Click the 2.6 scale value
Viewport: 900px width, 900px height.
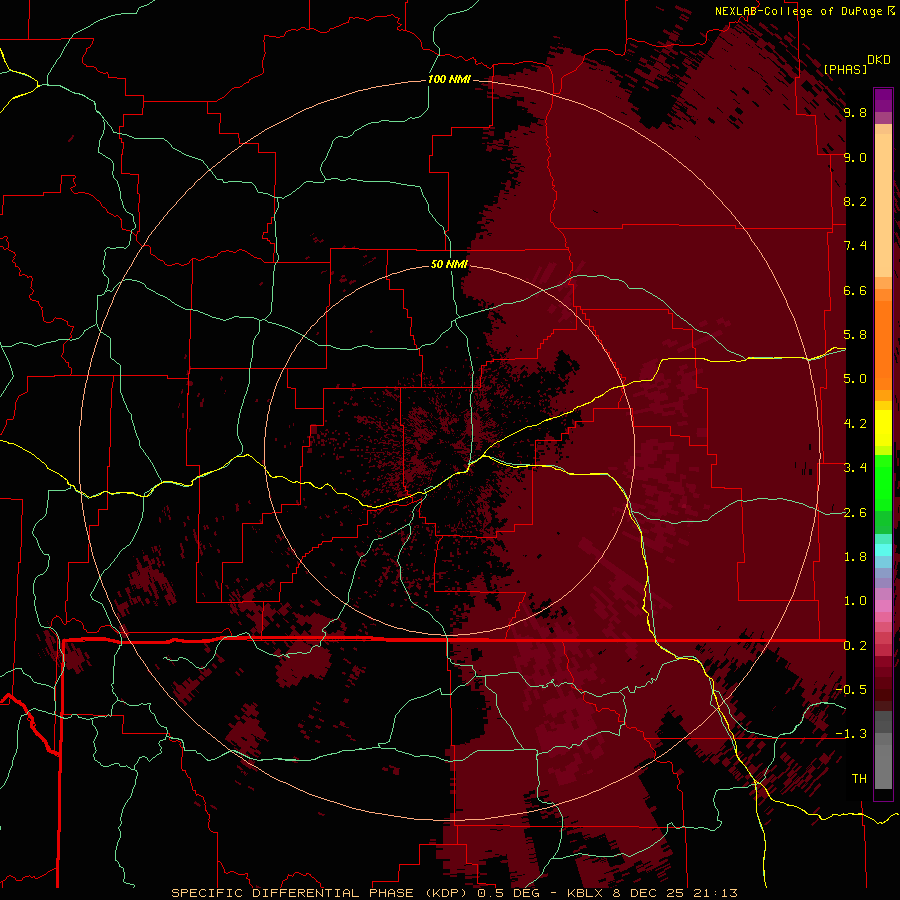tap(855, 513)
